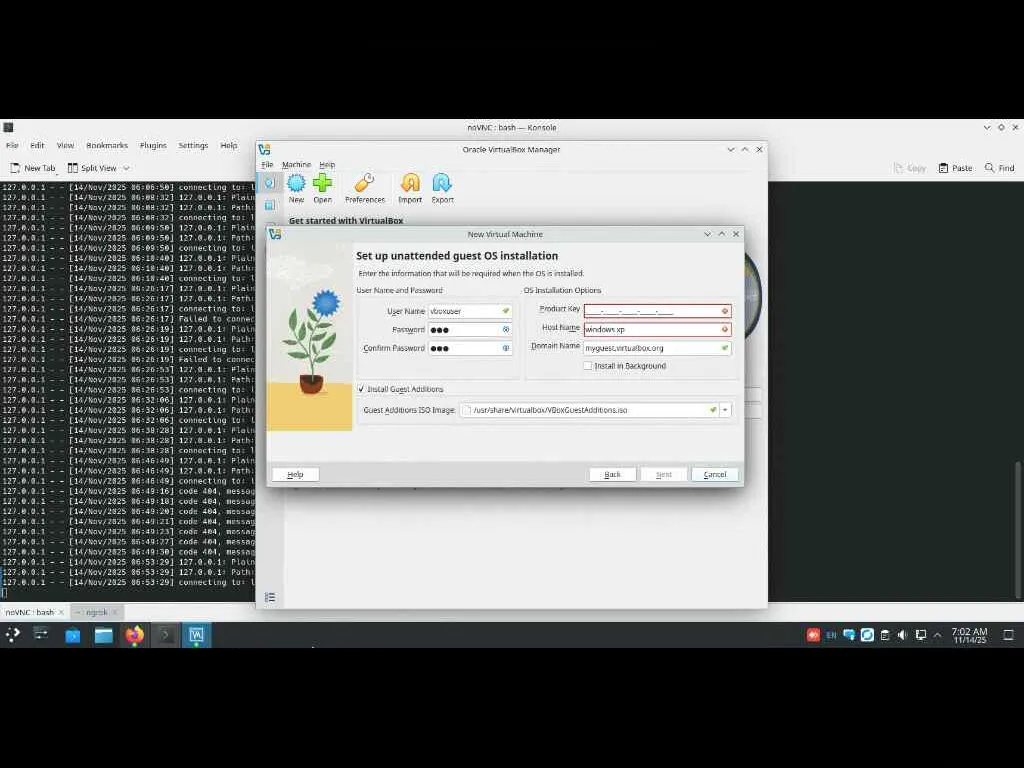Click the Split View icon in Konsole

[x=72, y=168]
